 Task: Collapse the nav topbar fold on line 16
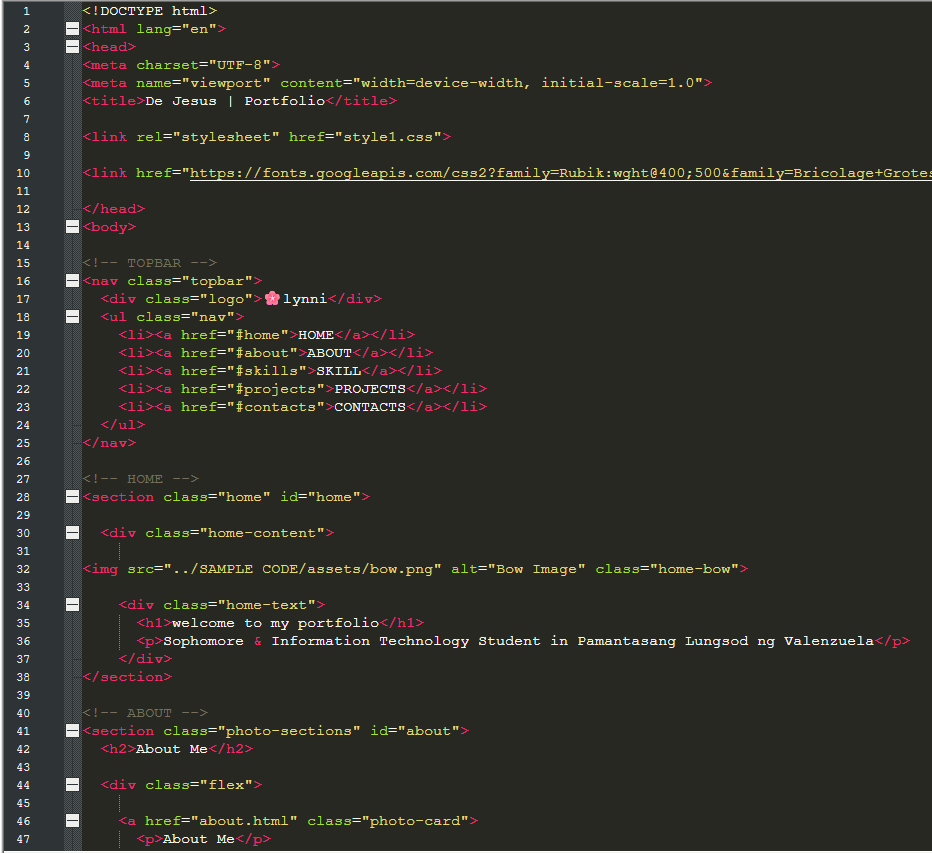[x=73, y=281]
